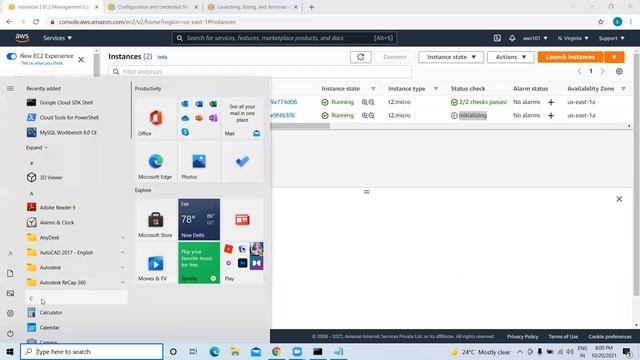Screen dimensions: 640x360
Task: Open N. Virginia region dropdown
Action: tap(573, 38)
